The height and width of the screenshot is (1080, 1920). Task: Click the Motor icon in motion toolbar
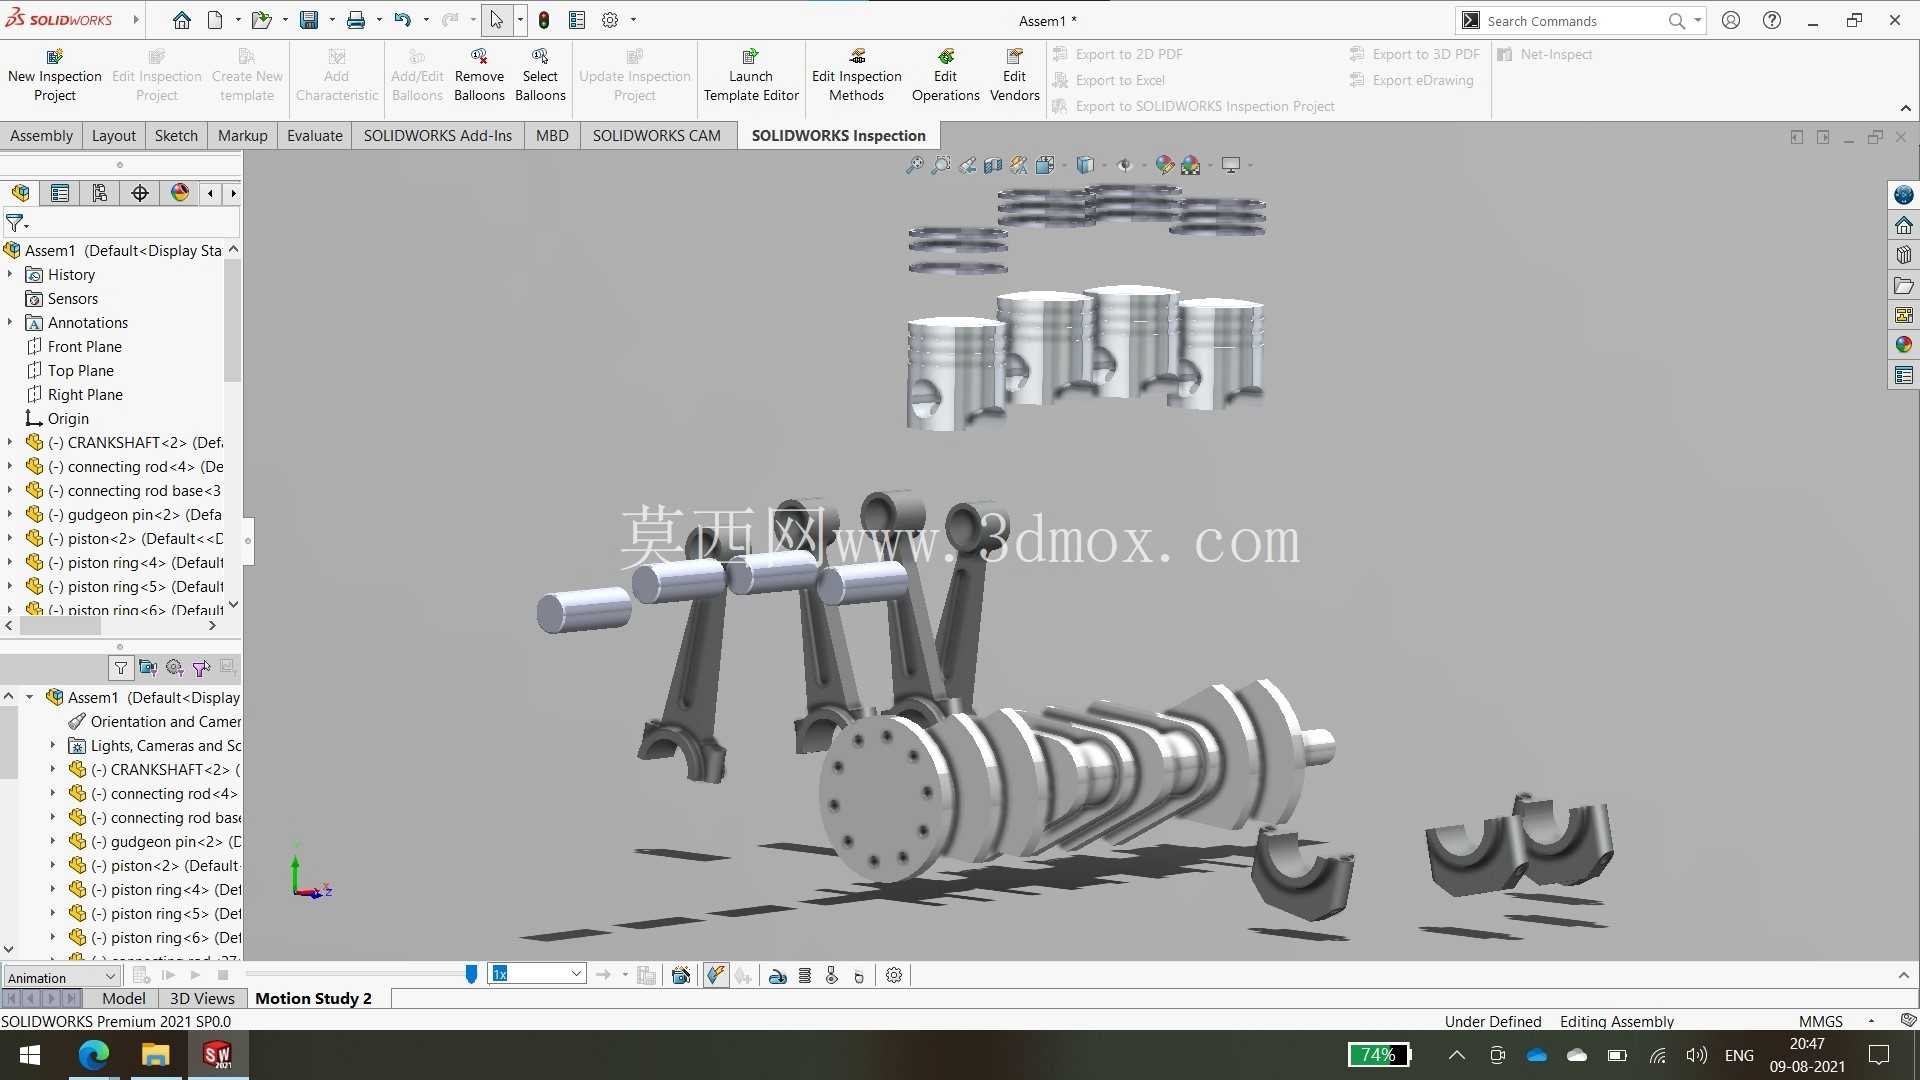pos(777,975)
